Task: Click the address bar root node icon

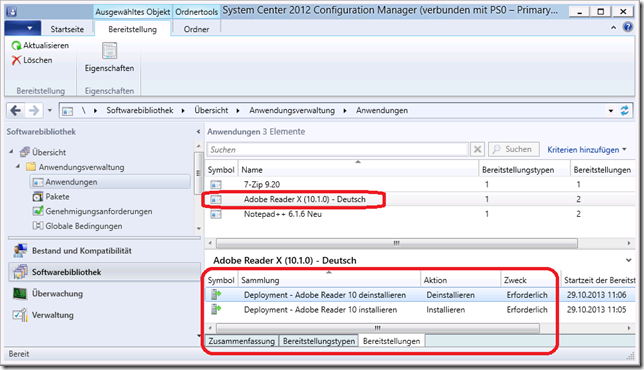Action: [x=67, y=110]
